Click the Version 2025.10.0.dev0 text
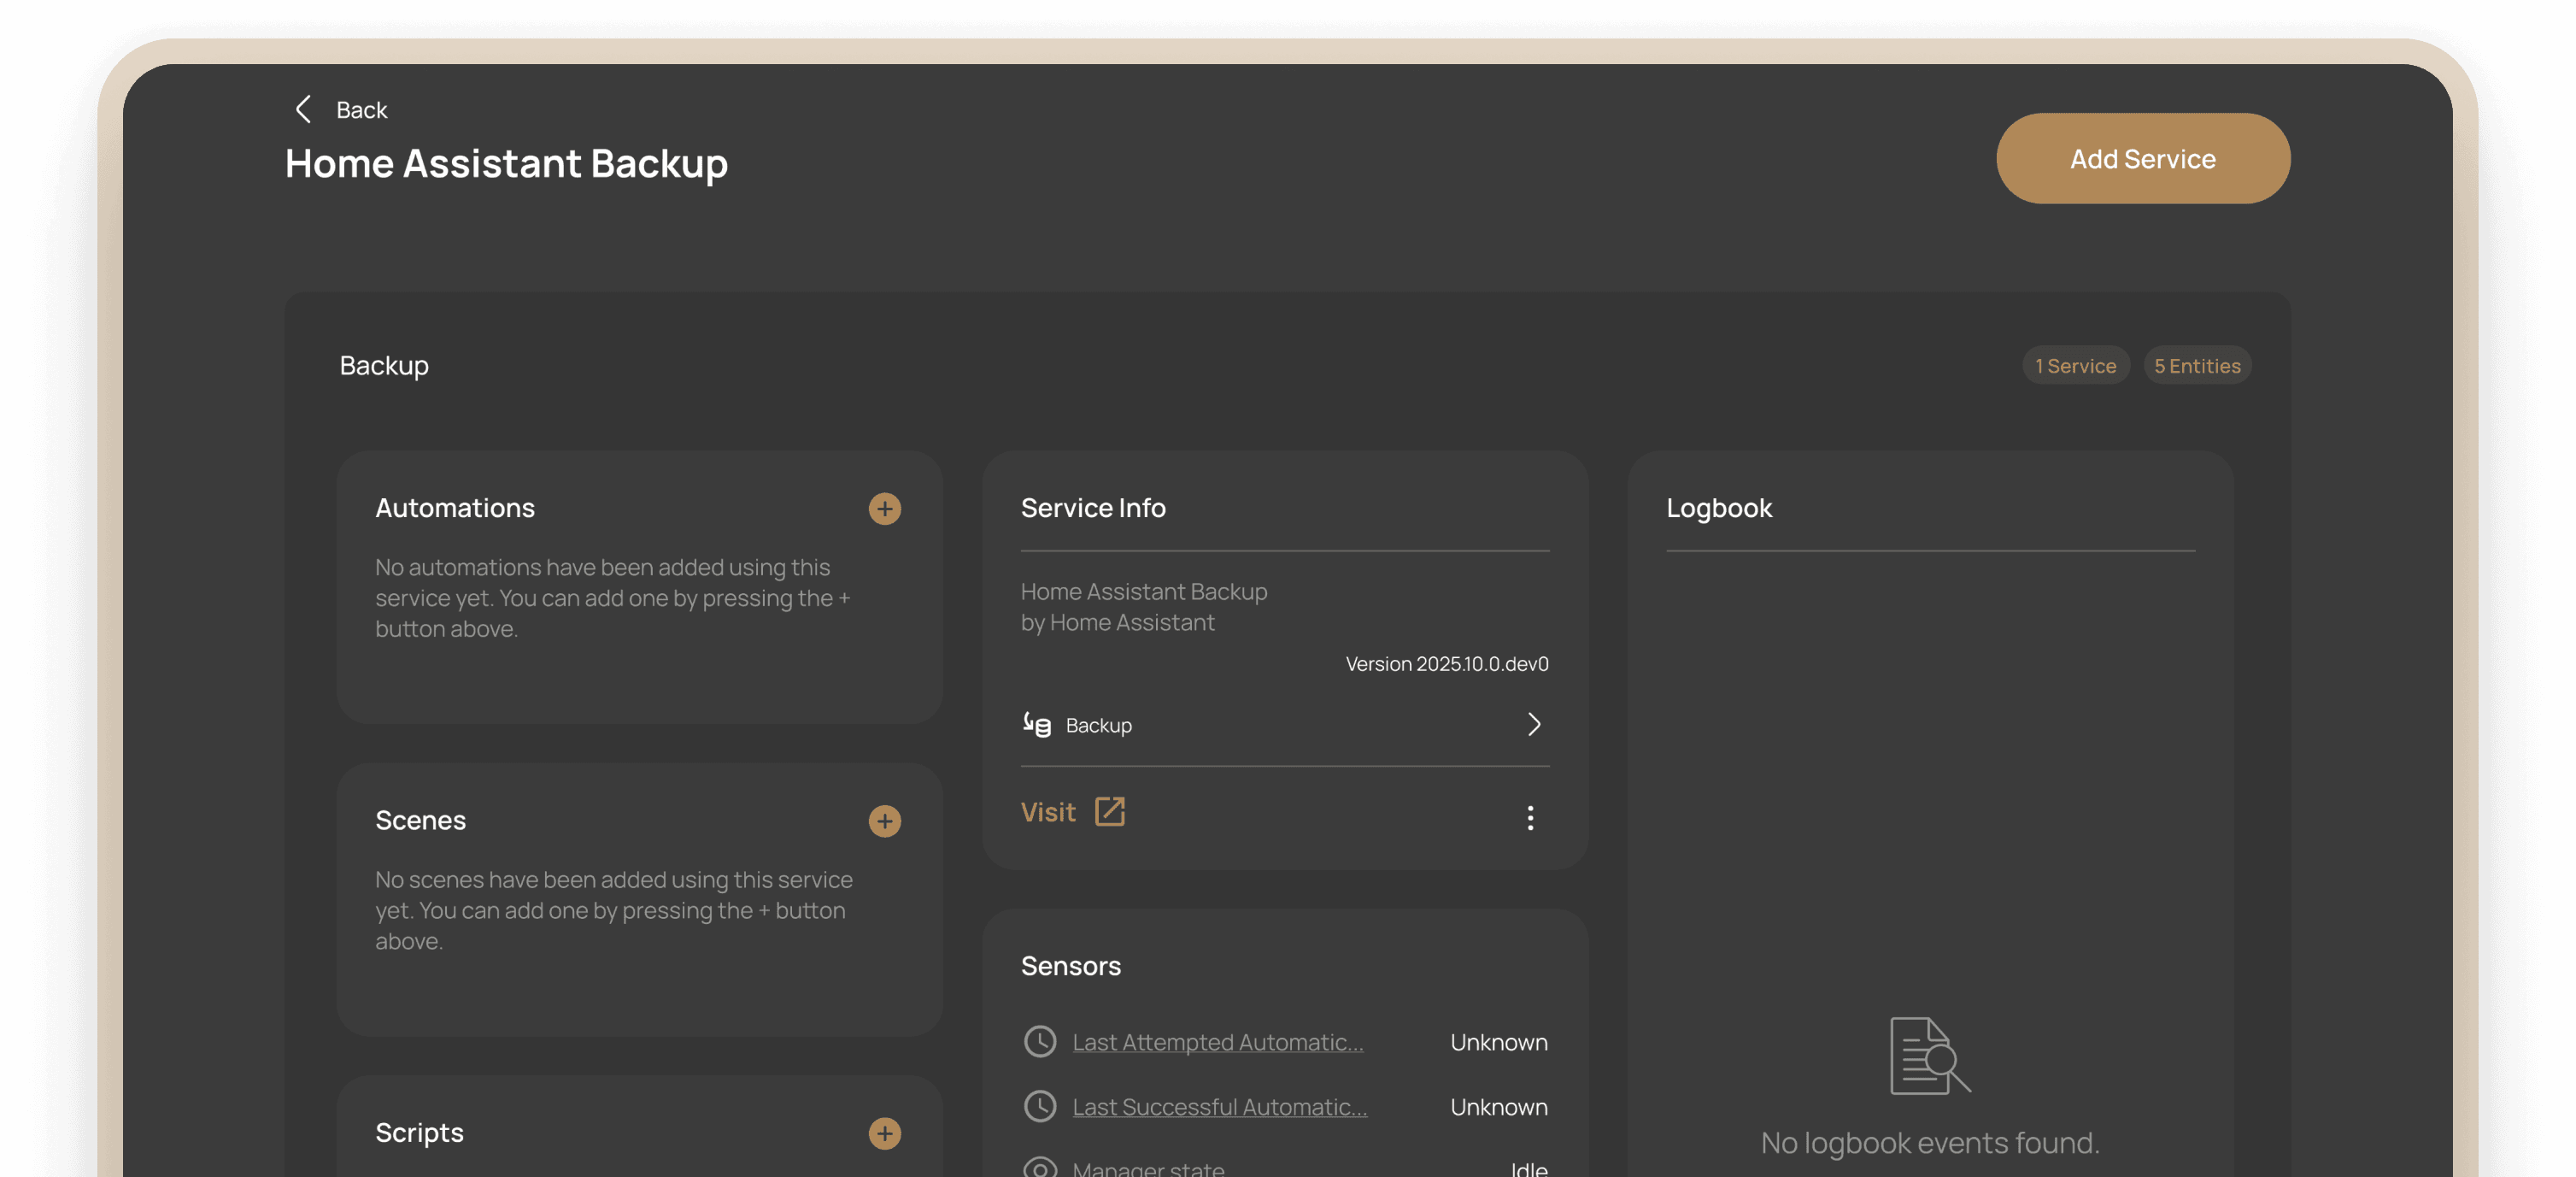 pyautogui.click(x=1446, y=663)
